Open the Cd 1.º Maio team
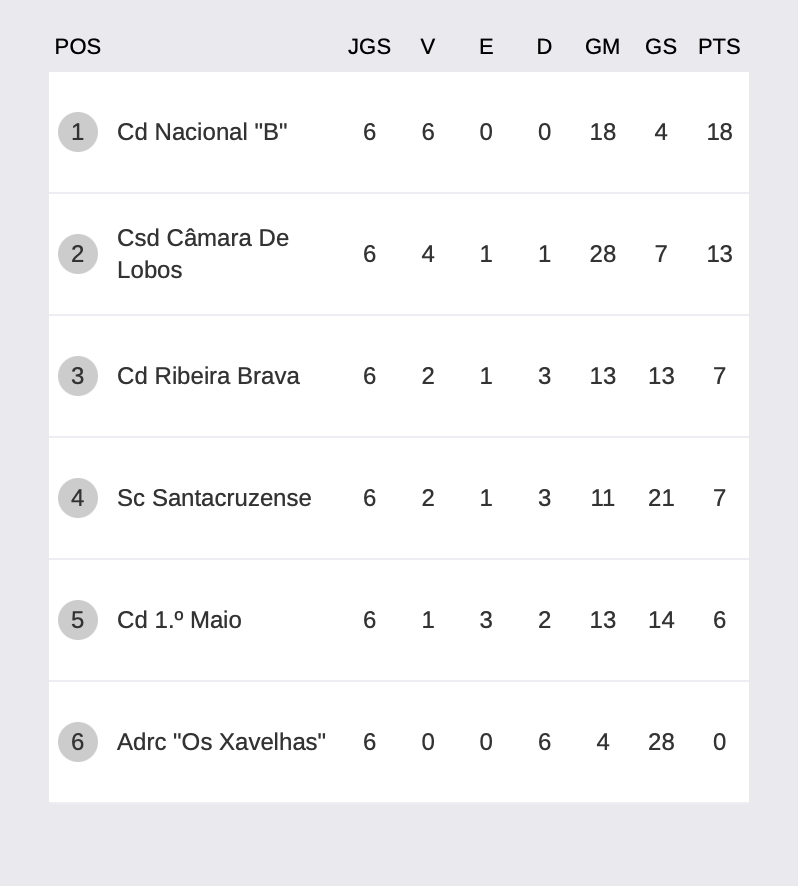 click(179, 620)
